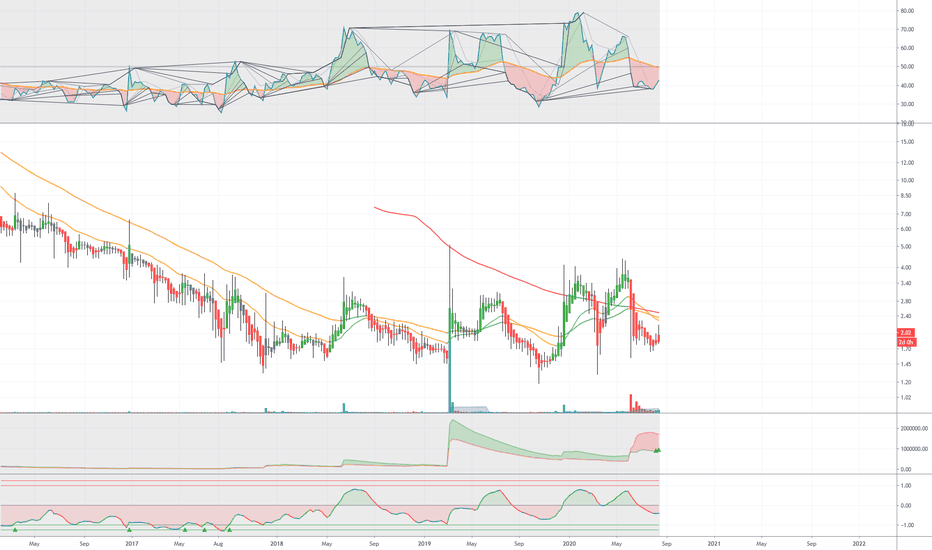Click the 5.00 price axis label
This screenshot has height=550, width=932.
pos(905,246)
